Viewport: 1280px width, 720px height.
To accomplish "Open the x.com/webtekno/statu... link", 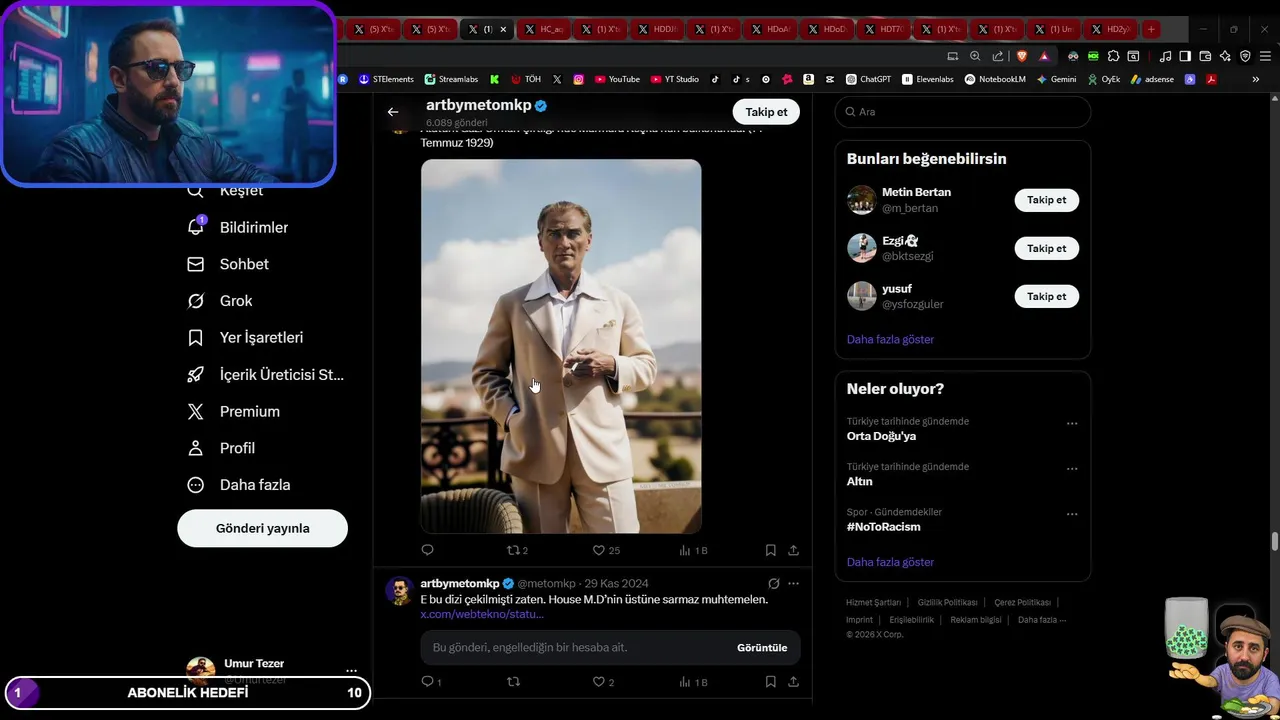I will click(482, 614).
